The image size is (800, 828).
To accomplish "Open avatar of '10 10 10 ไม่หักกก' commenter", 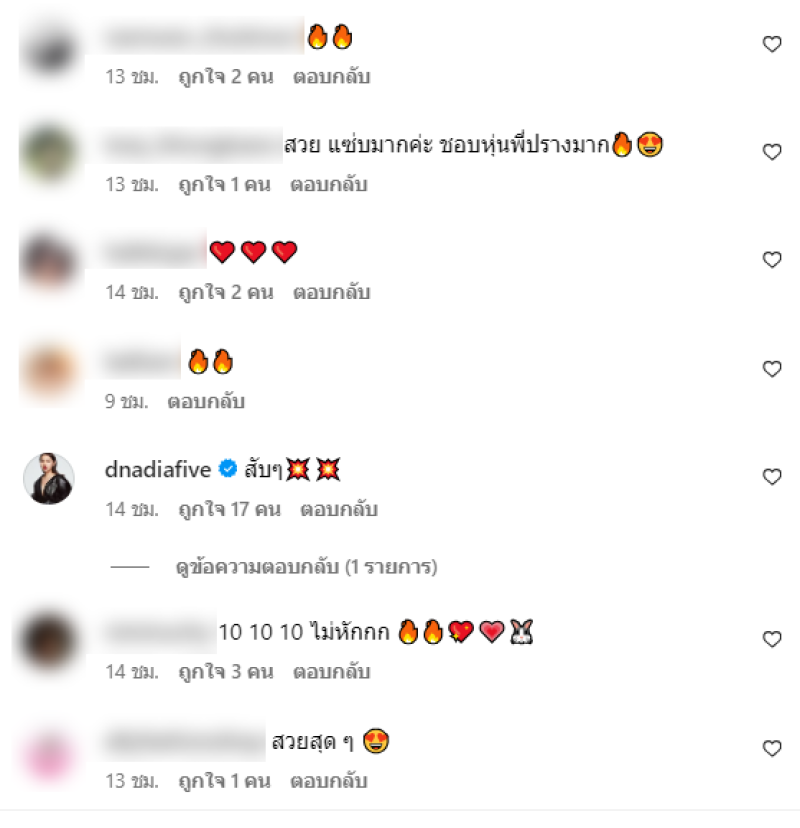I will [x=49, y=641].
